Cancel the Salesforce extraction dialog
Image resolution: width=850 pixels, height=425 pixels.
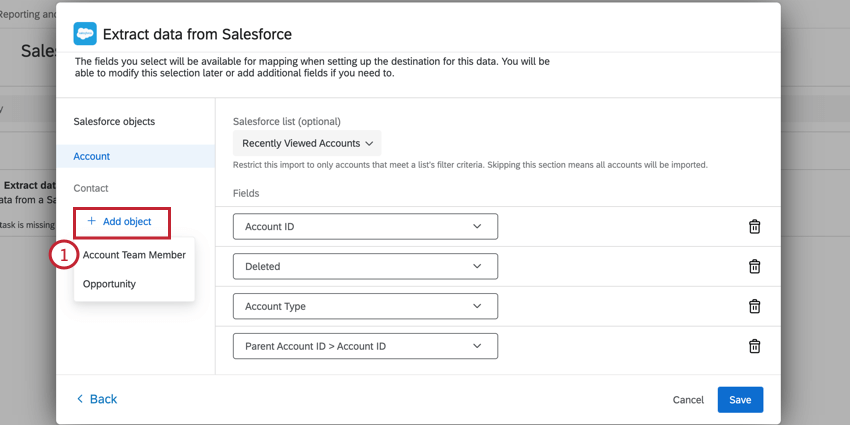point(688,400)
